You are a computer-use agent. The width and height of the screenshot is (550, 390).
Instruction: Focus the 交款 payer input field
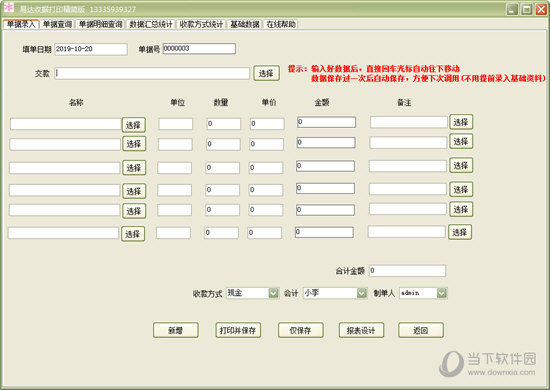point(152,73)
